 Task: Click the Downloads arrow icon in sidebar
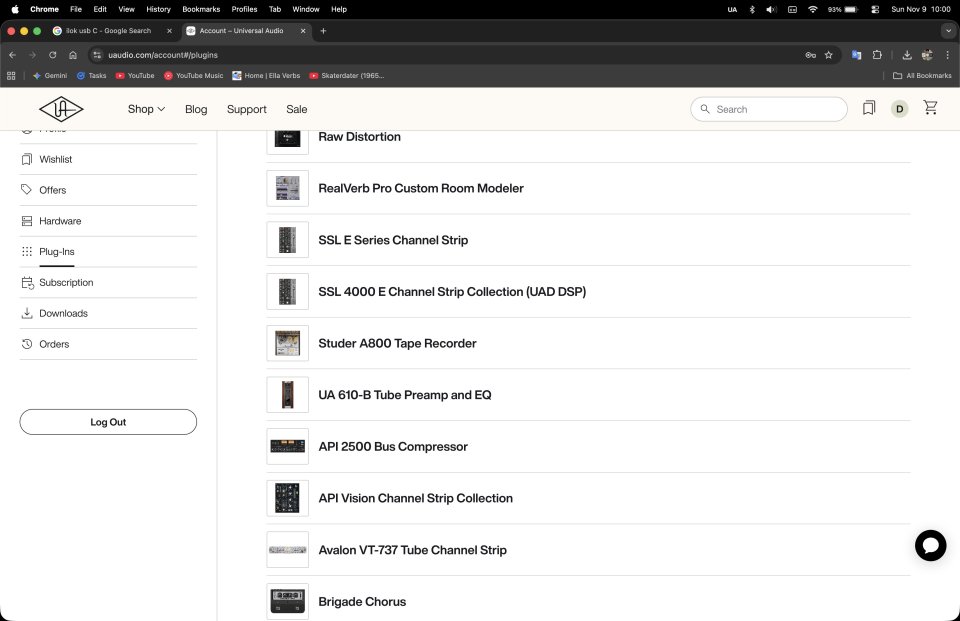coord(27,313)
